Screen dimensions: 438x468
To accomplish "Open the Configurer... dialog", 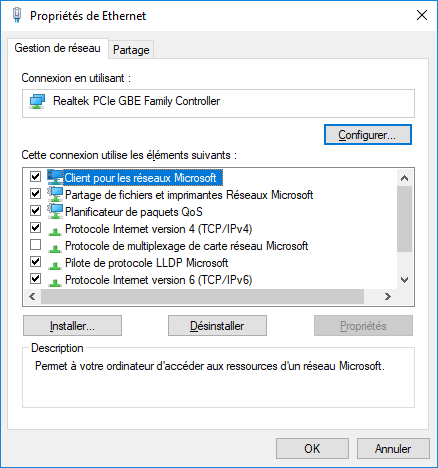I will pos(368,135).
